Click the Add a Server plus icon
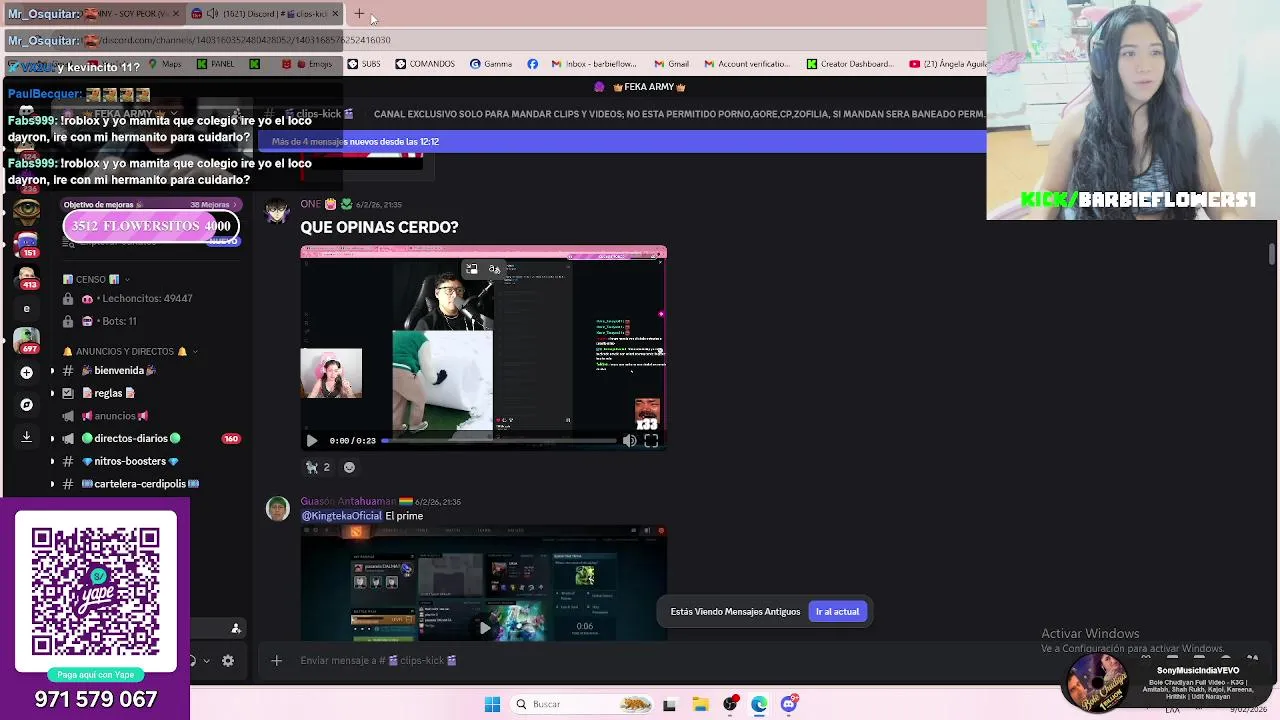 tap(26, 372)
